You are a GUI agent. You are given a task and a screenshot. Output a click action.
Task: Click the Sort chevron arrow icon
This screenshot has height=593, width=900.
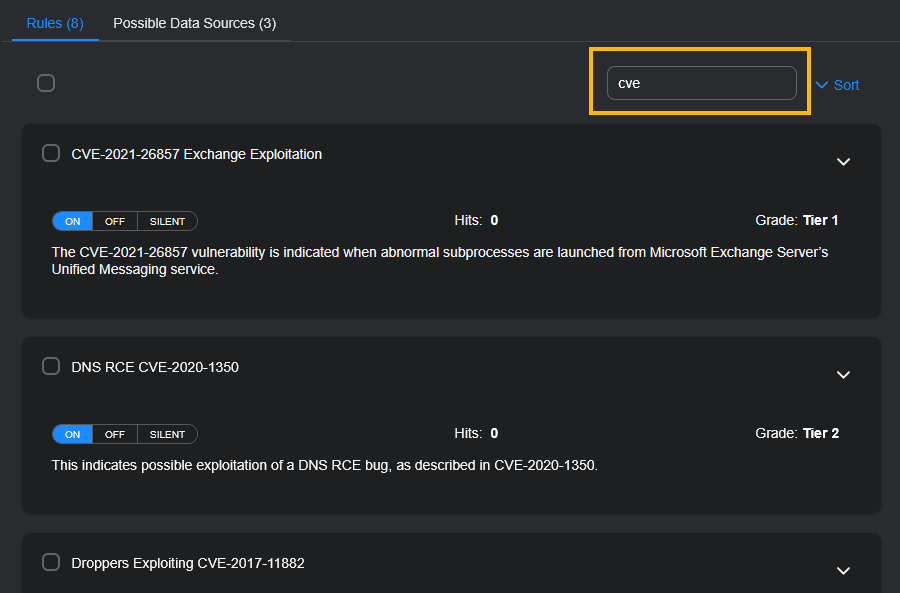(821, 85)
